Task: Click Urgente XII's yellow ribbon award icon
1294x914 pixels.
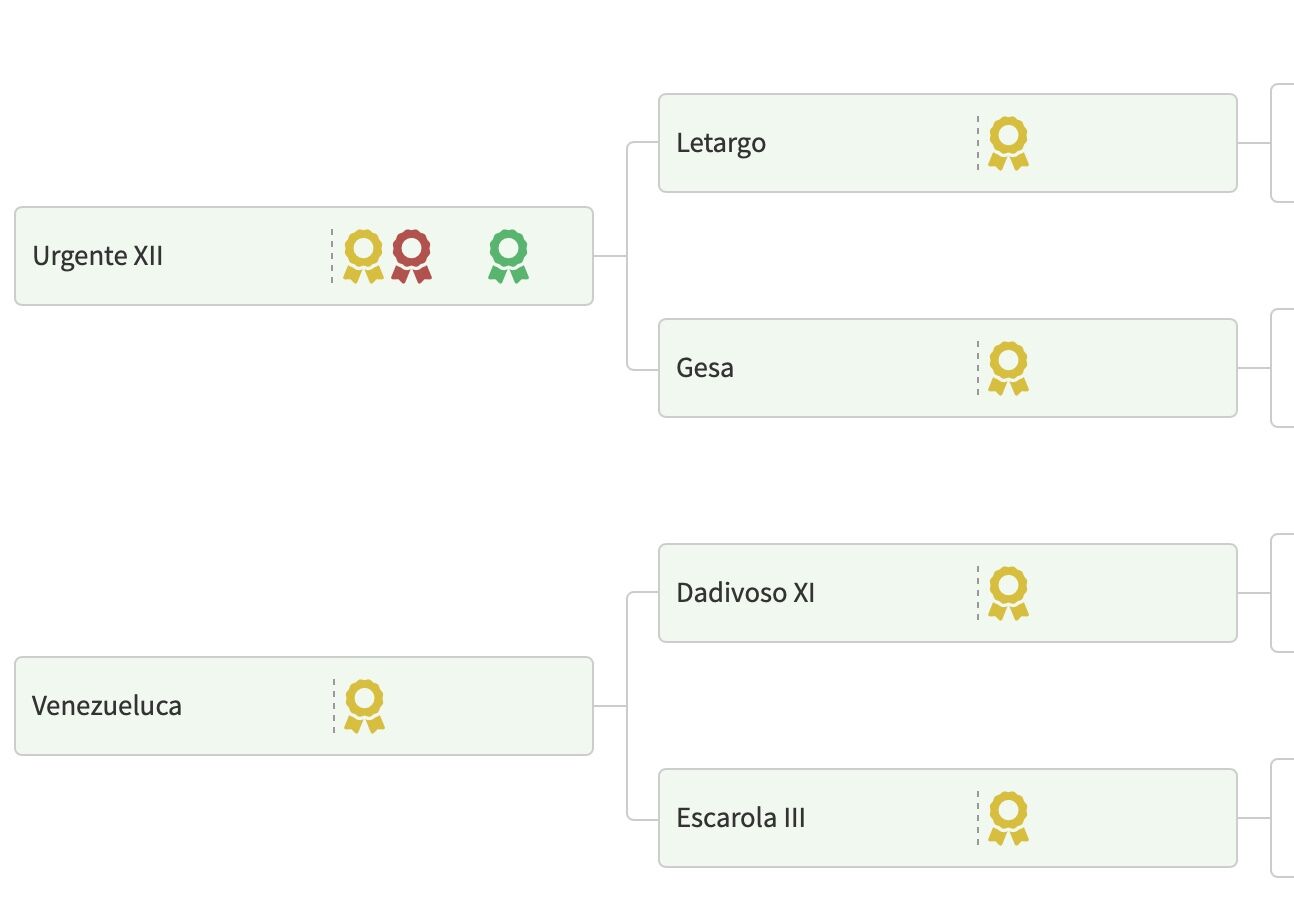Action: click(x=363, y=256)
